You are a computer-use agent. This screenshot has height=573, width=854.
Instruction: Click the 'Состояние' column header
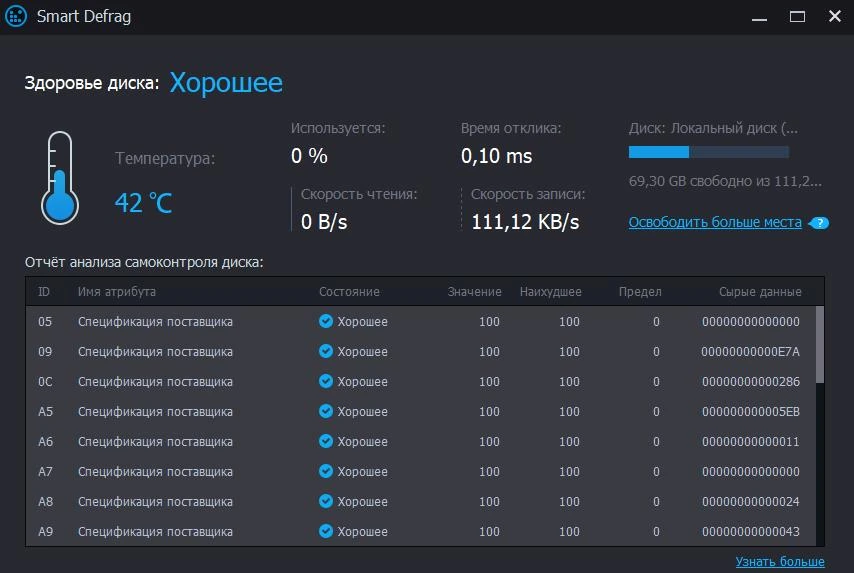349,292
